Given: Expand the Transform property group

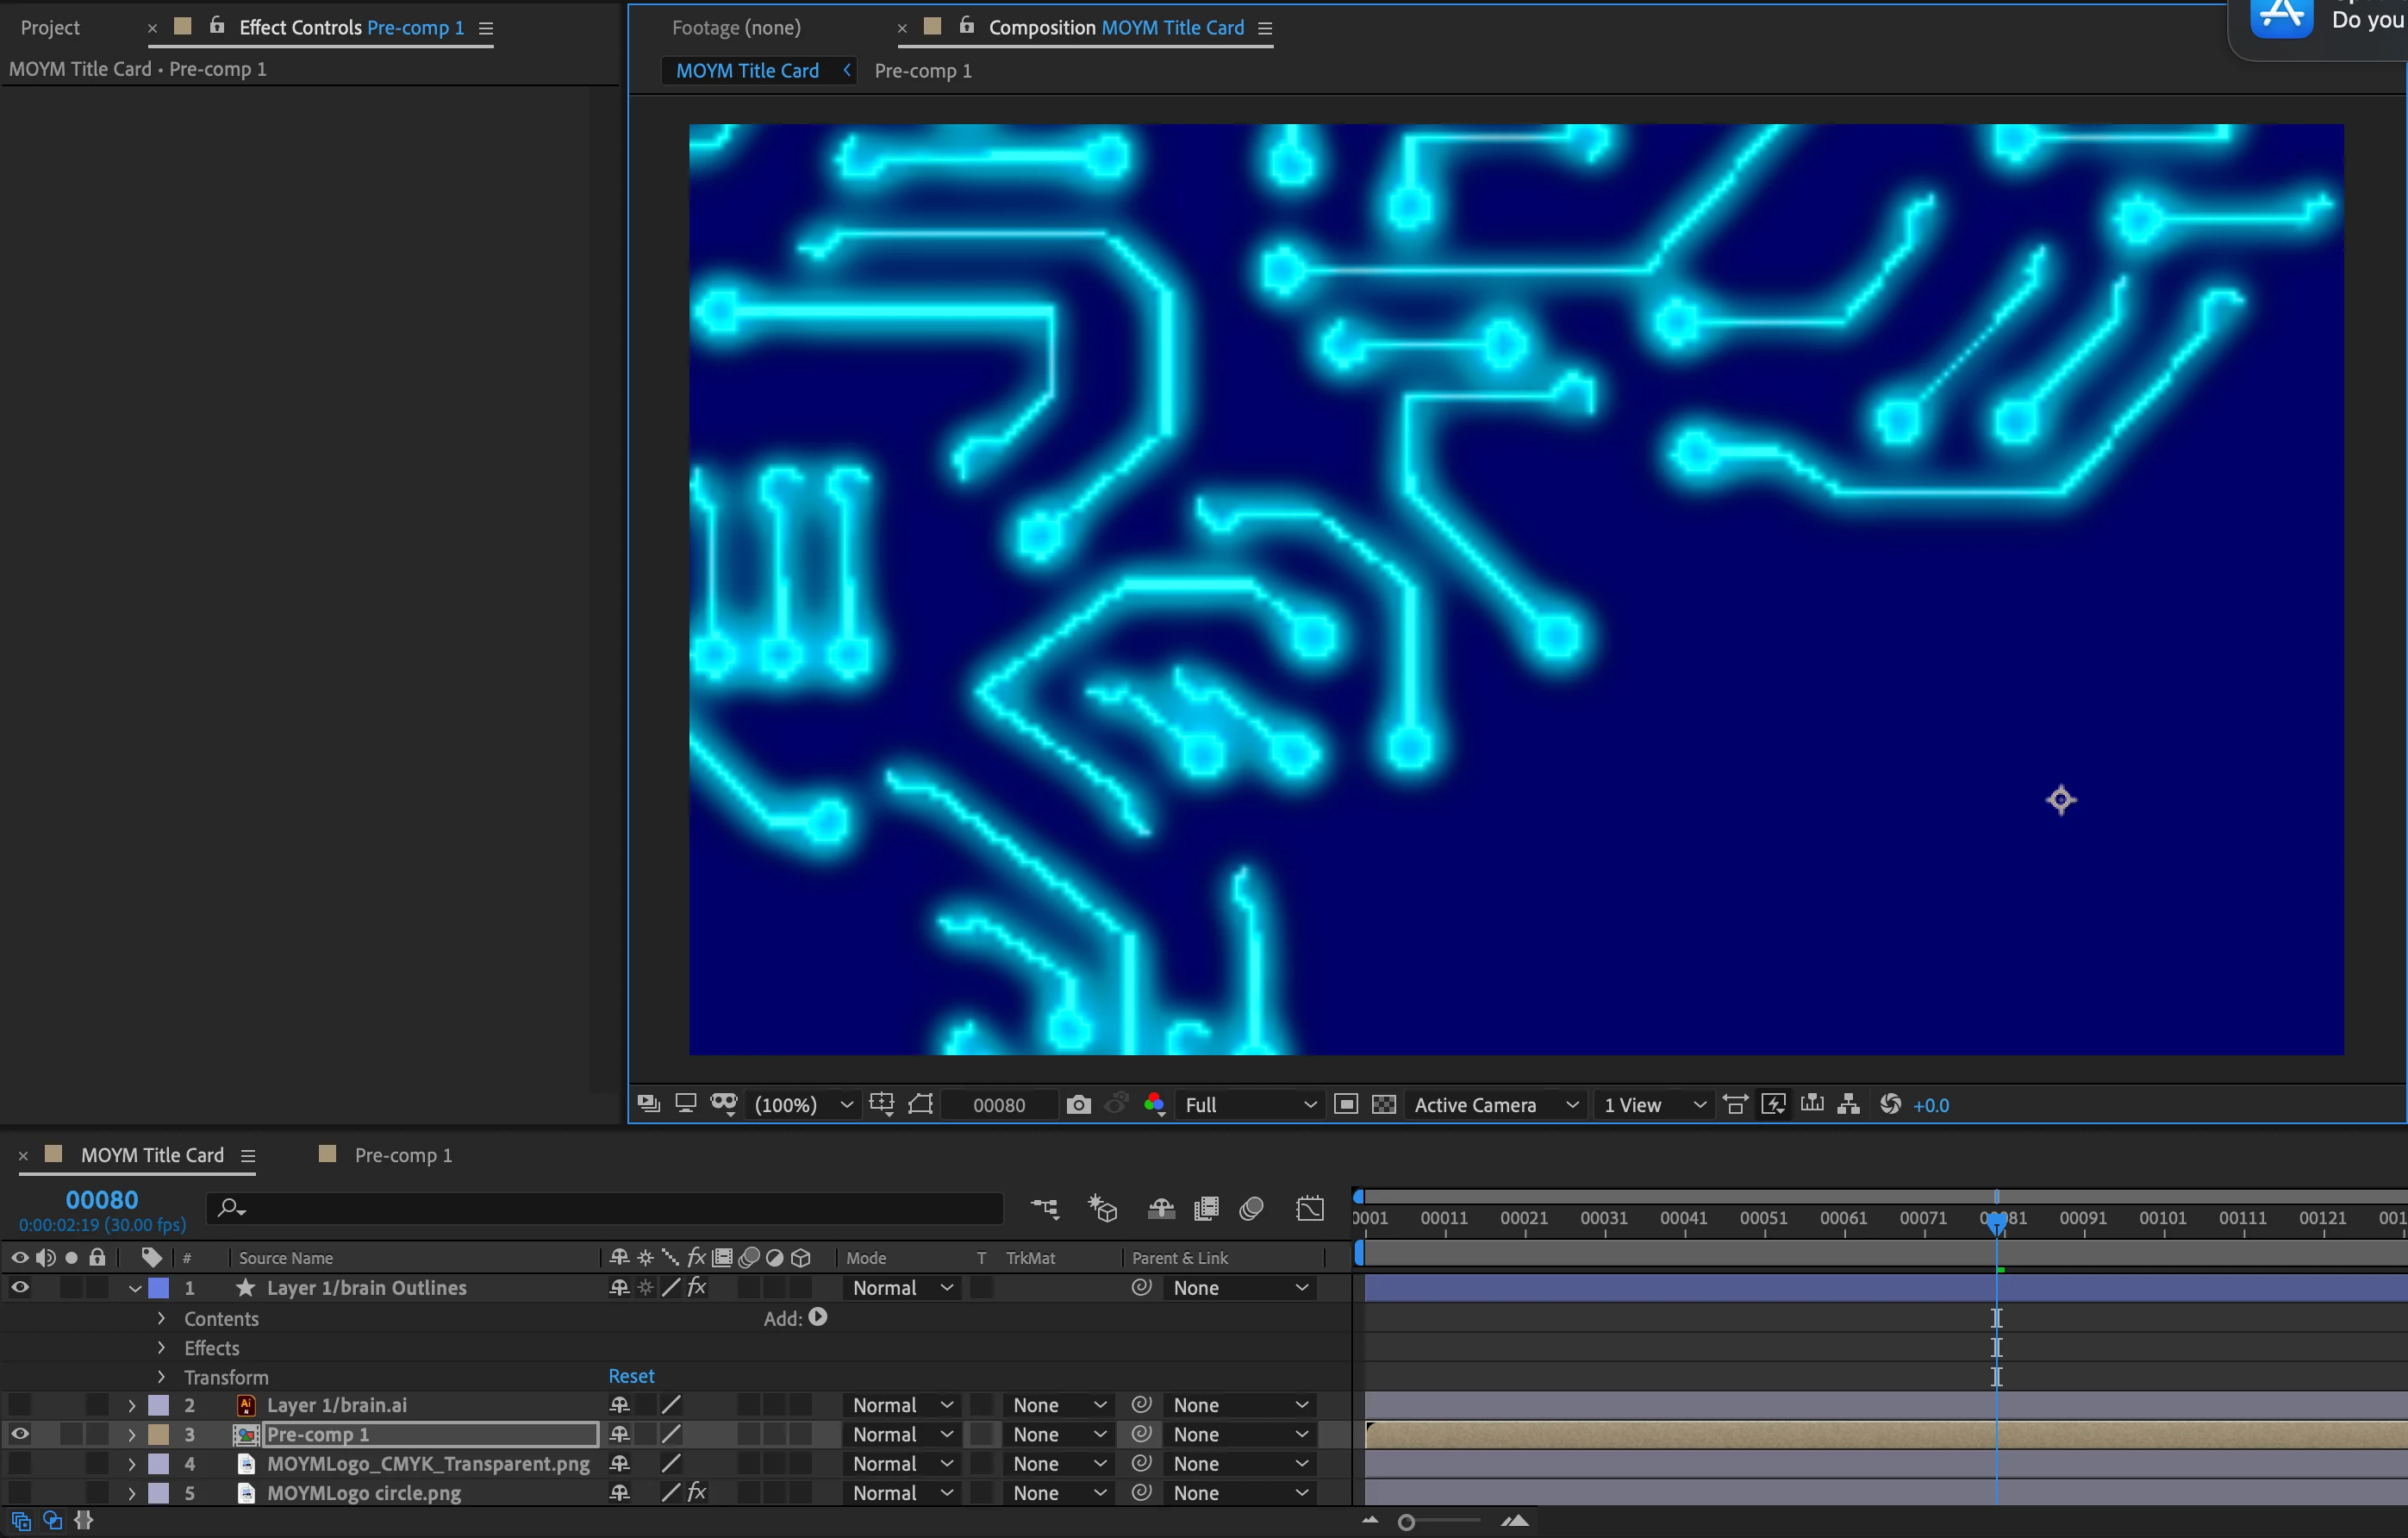Looking at the screenshot, I should coord(161,1377).
